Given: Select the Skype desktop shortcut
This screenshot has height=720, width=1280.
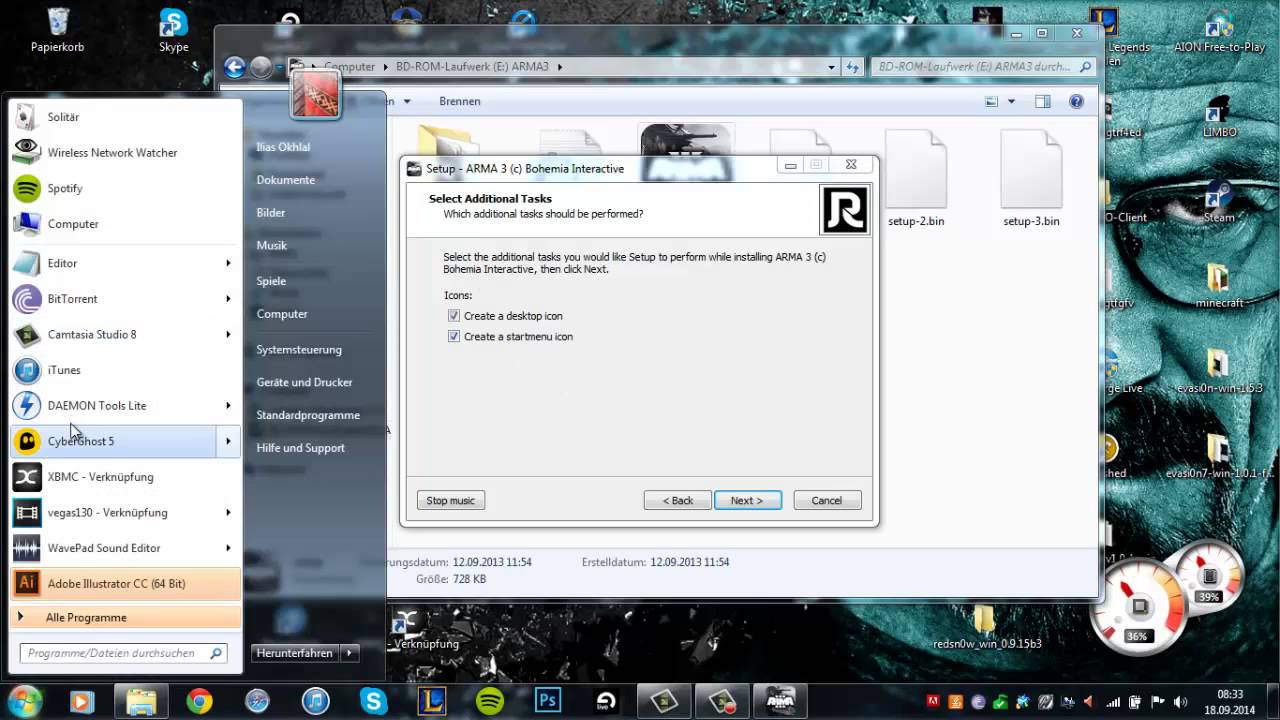Looking at the screenshot, I should 173,29.
